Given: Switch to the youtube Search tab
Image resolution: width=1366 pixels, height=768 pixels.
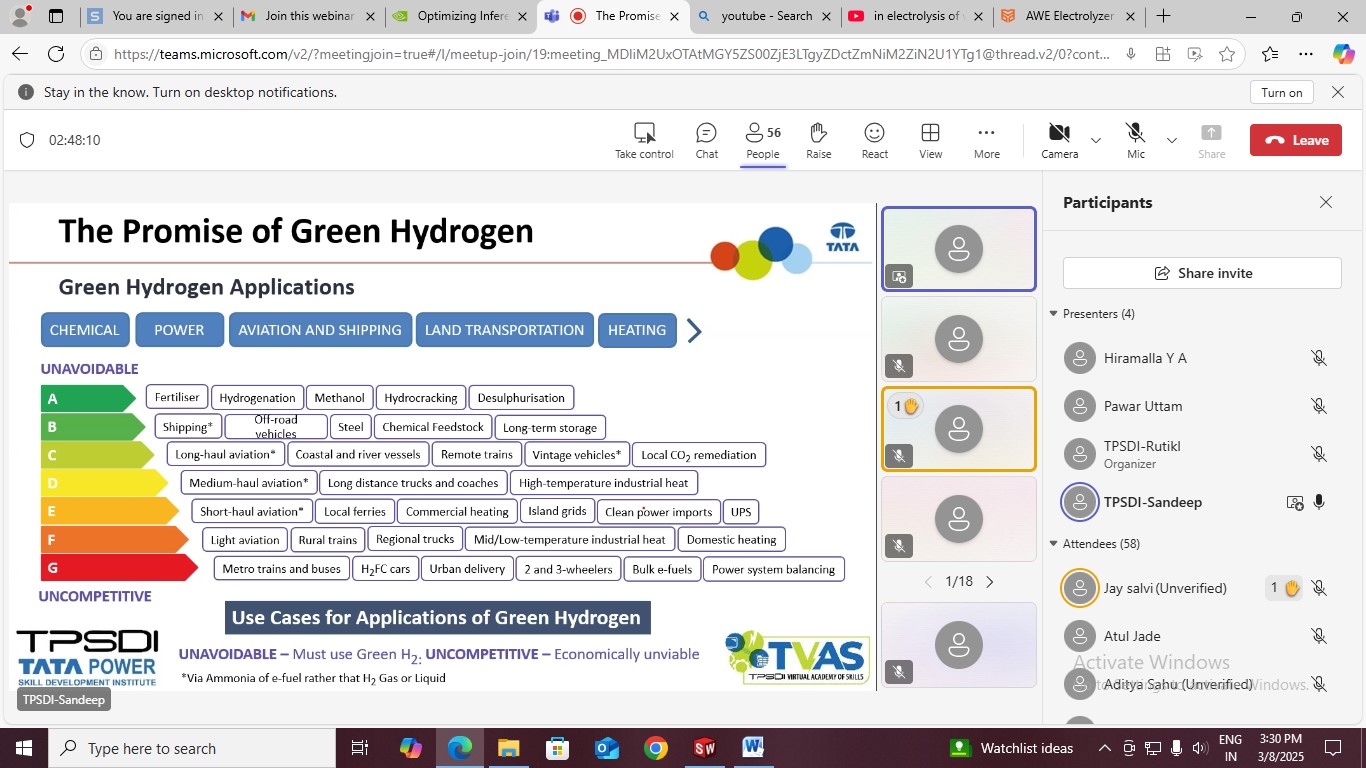Looking at the screenshot, I should tap(765, 16).
